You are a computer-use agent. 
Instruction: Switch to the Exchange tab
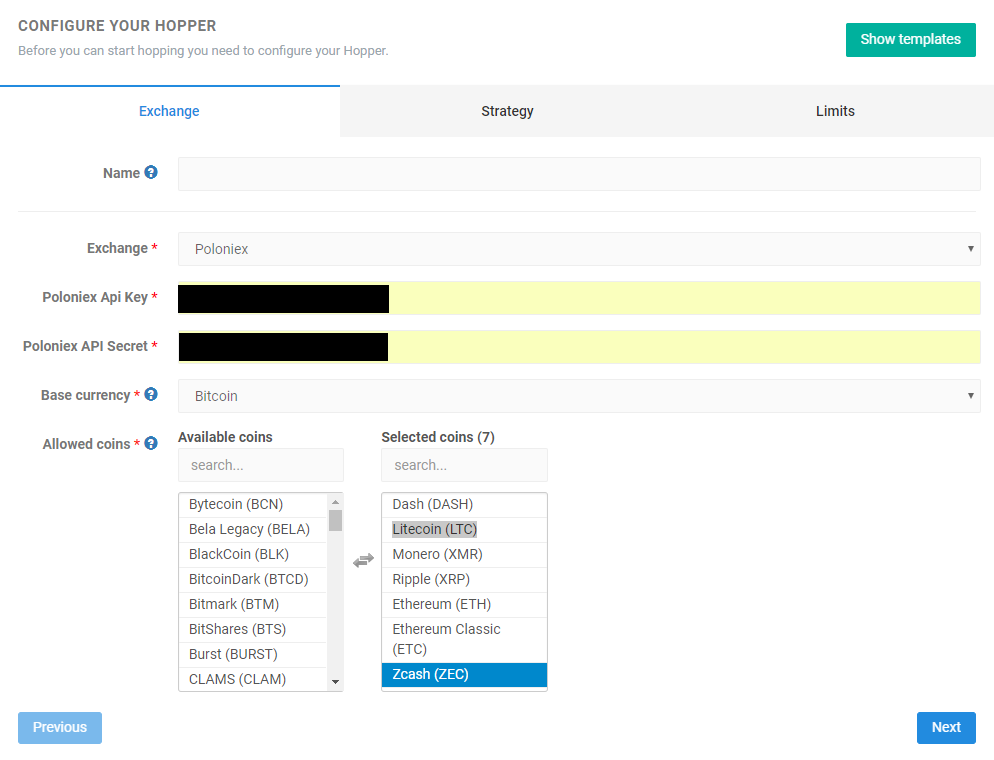169,111
